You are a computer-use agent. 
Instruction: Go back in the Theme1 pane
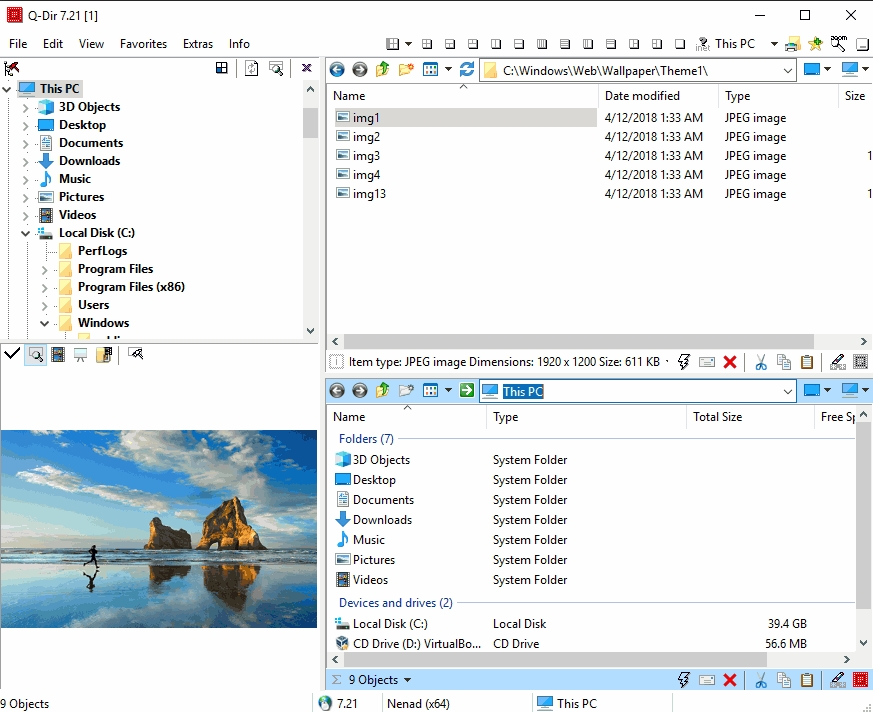337,70
